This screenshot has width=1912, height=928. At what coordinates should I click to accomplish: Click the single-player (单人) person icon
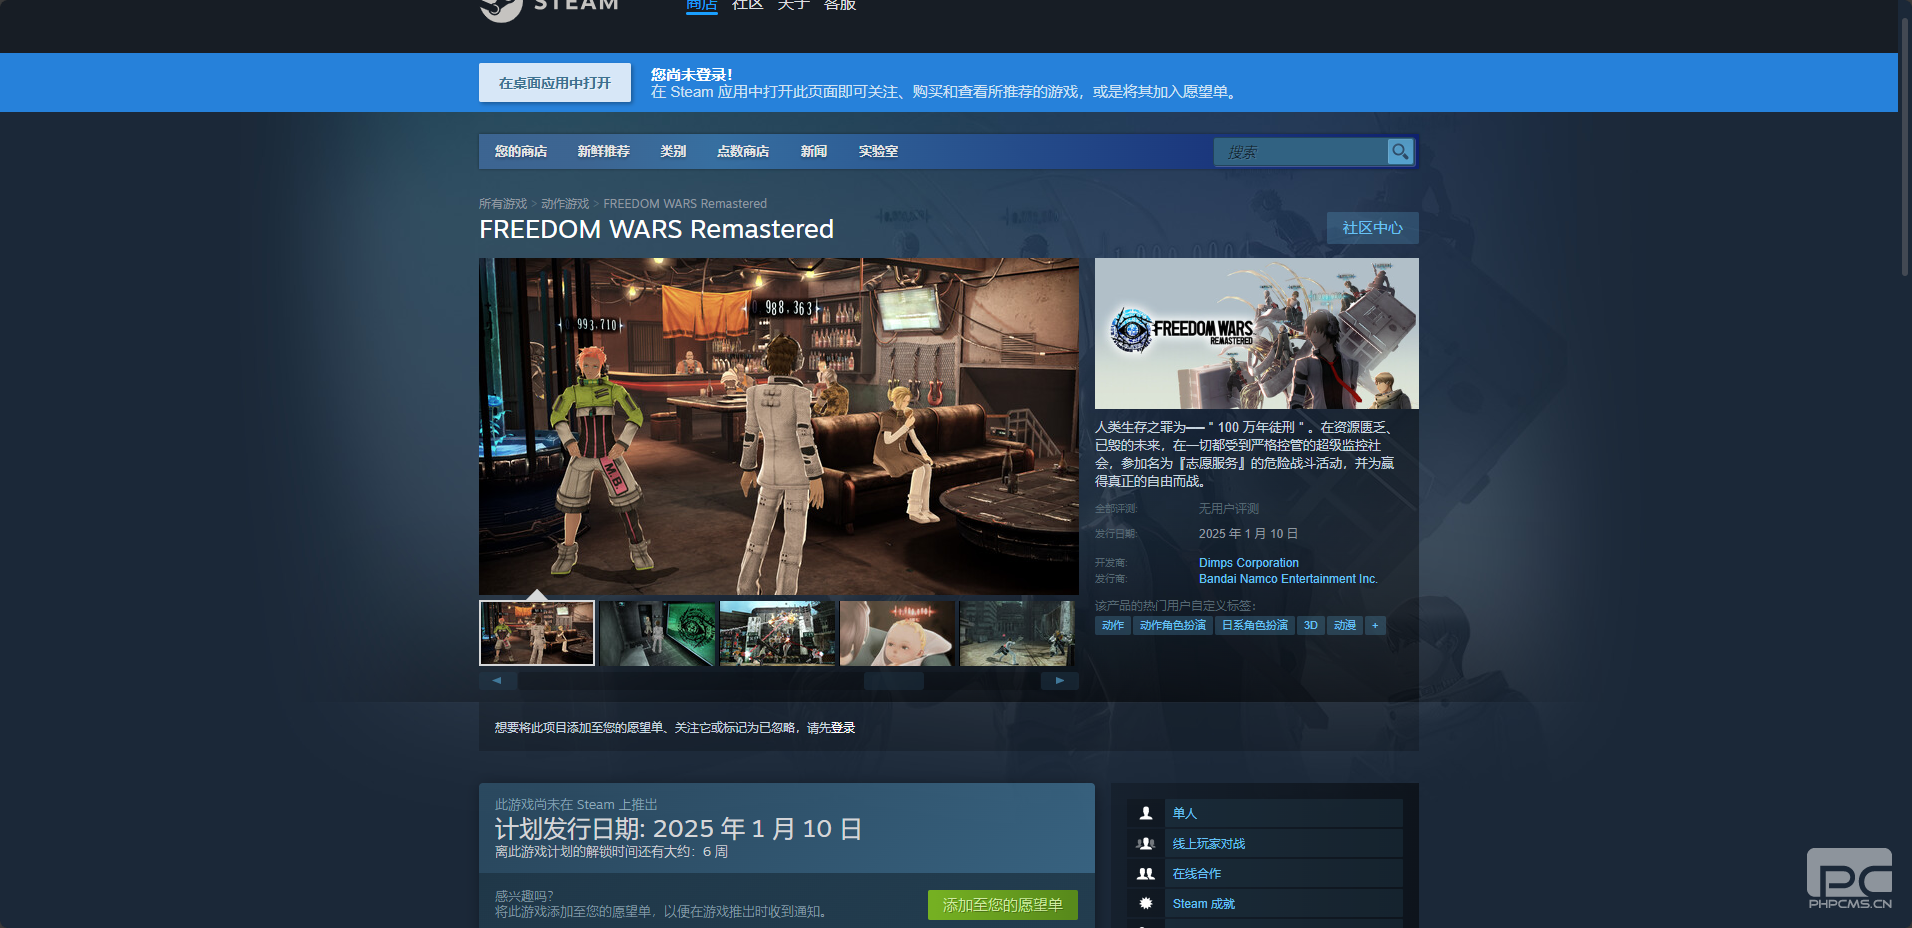(1146, 813)
